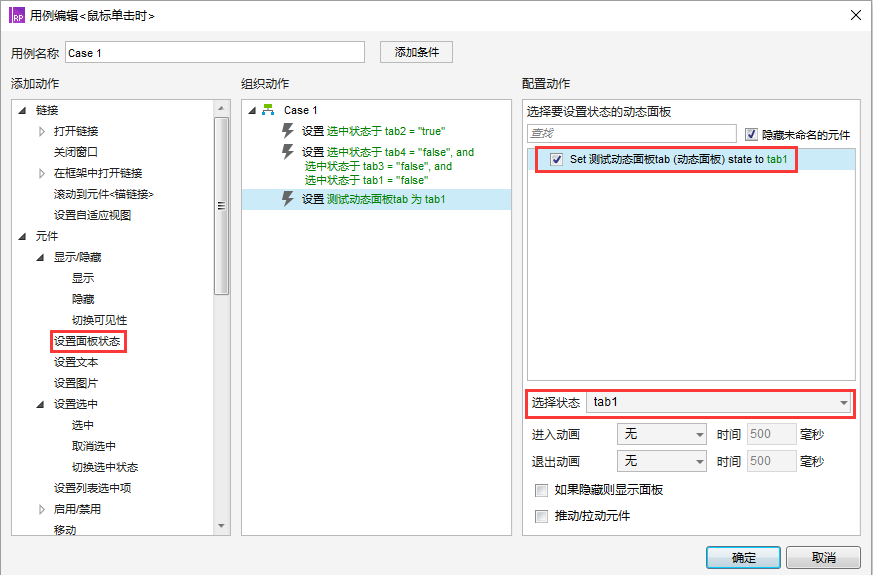Click the 添加动作 scrollbar thumb

222,205
